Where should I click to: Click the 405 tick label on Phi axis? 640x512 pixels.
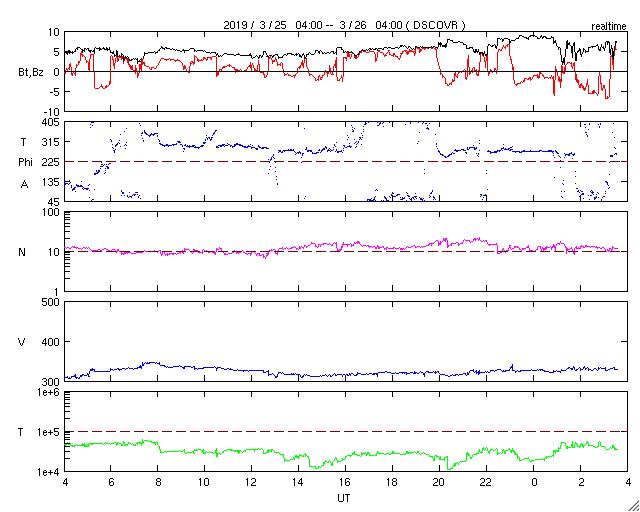tap(52, 122)
